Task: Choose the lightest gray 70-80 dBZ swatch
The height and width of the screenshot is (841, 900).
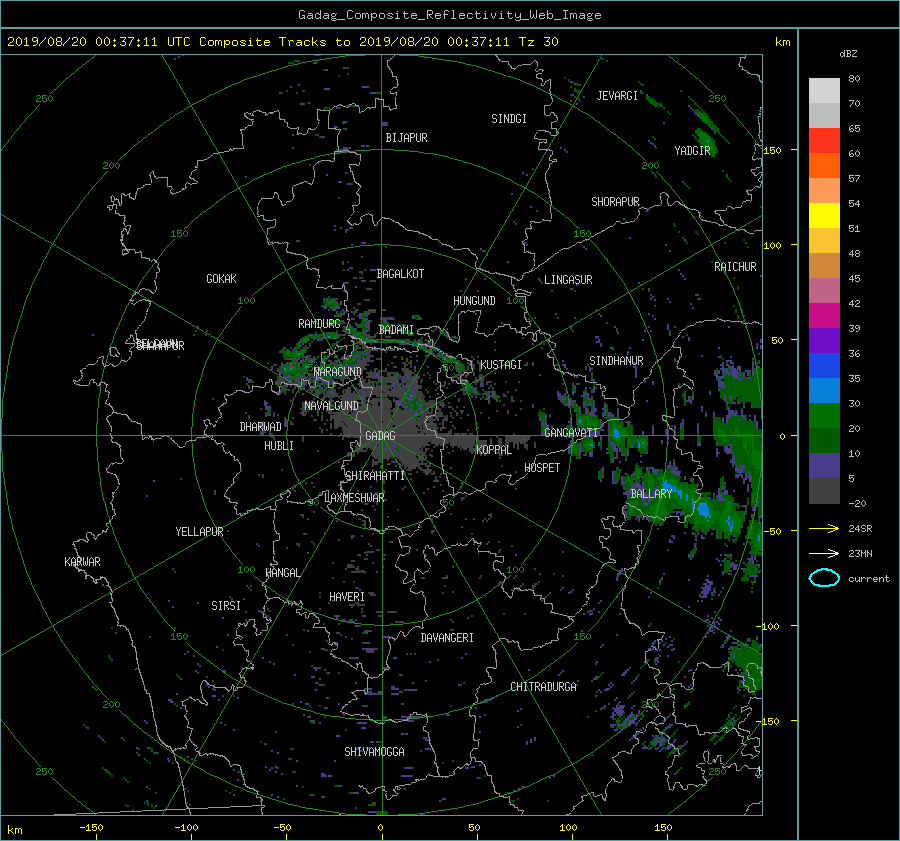Action: point(824,91)
